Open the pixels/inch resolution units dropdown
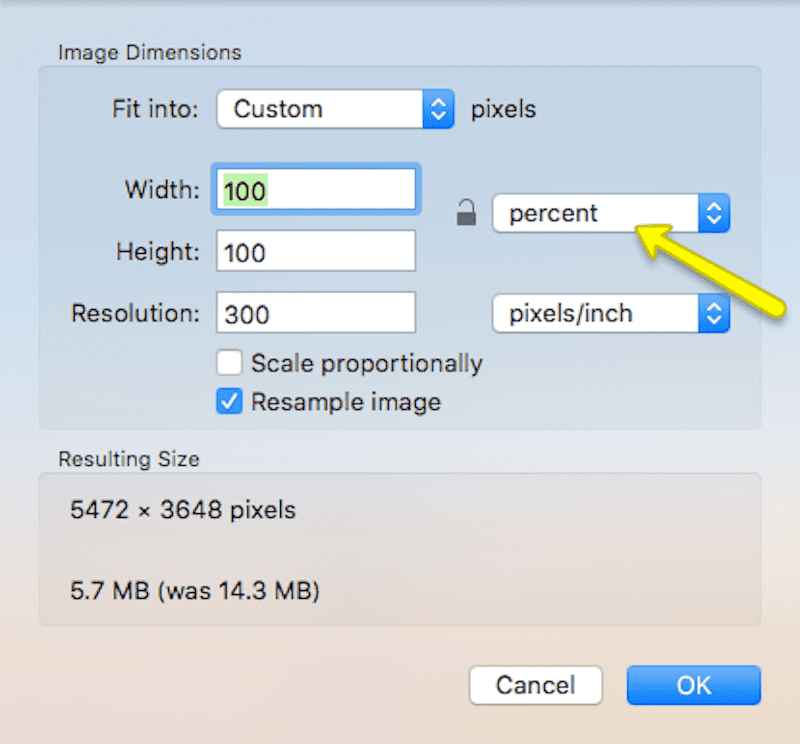The height and width of the screenshot is (744, 800). (611, 313)
